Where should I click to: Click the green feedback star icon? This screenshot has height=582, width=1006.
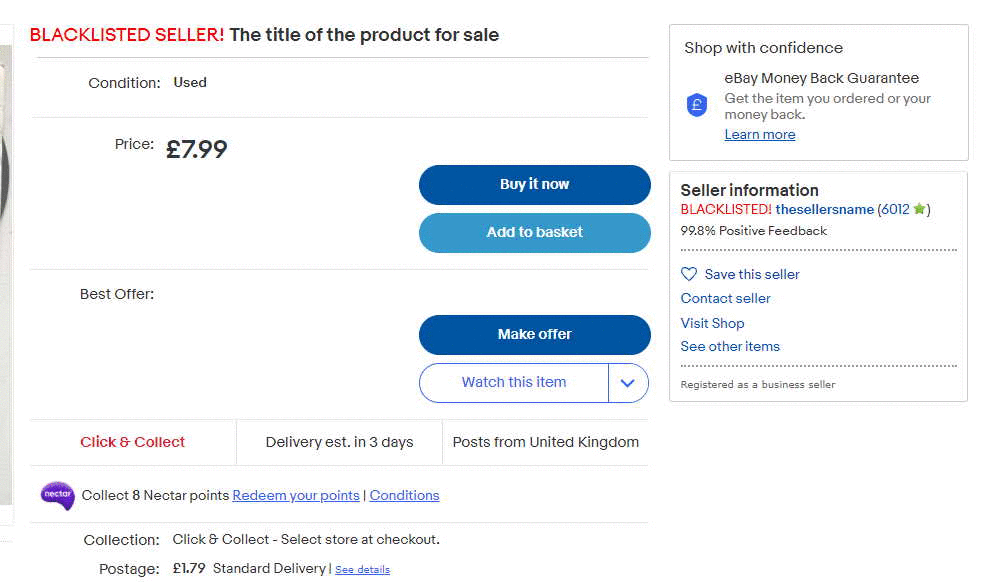click(920, 210)
